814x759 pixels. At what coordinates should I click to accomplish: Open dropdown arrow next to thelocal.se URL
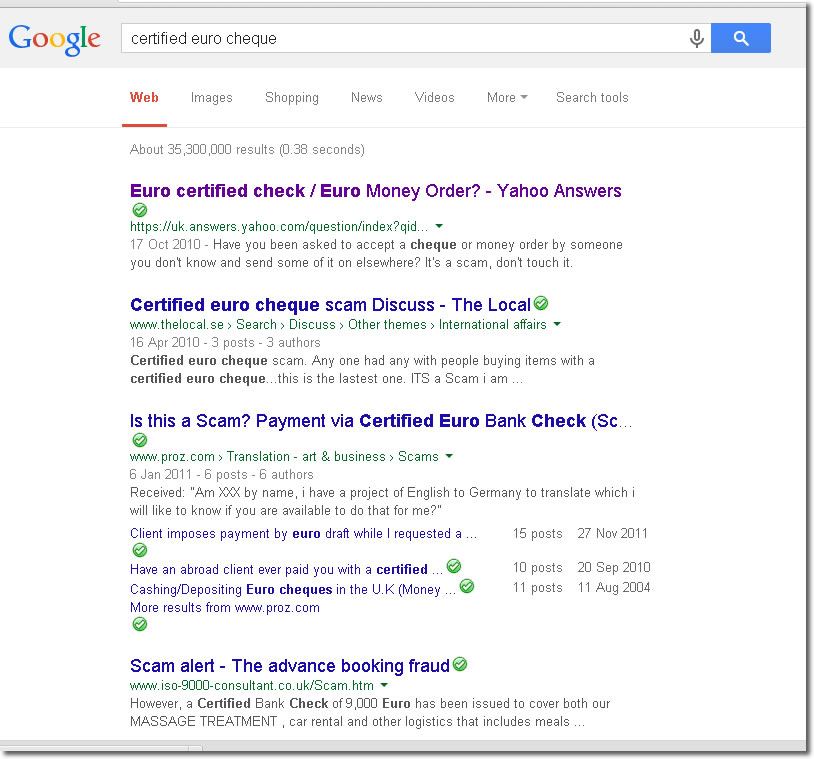pyautogui.click(x=557, y=325)
